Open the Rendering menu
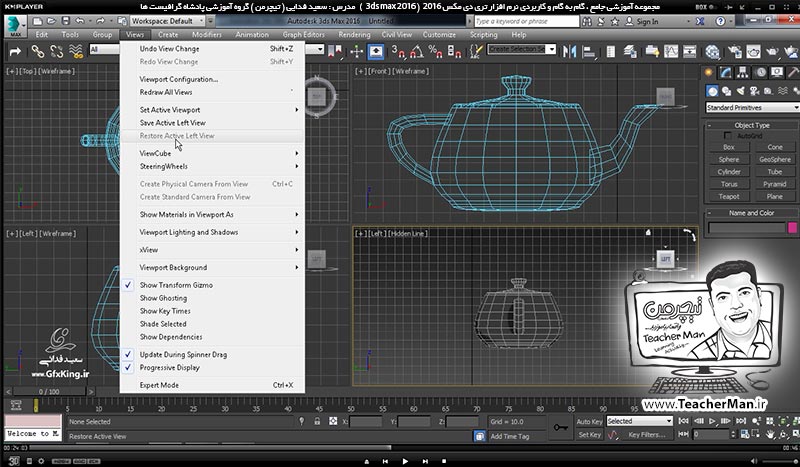The height and width of the screenshot is (467, 800). click(x=354, y=35)
